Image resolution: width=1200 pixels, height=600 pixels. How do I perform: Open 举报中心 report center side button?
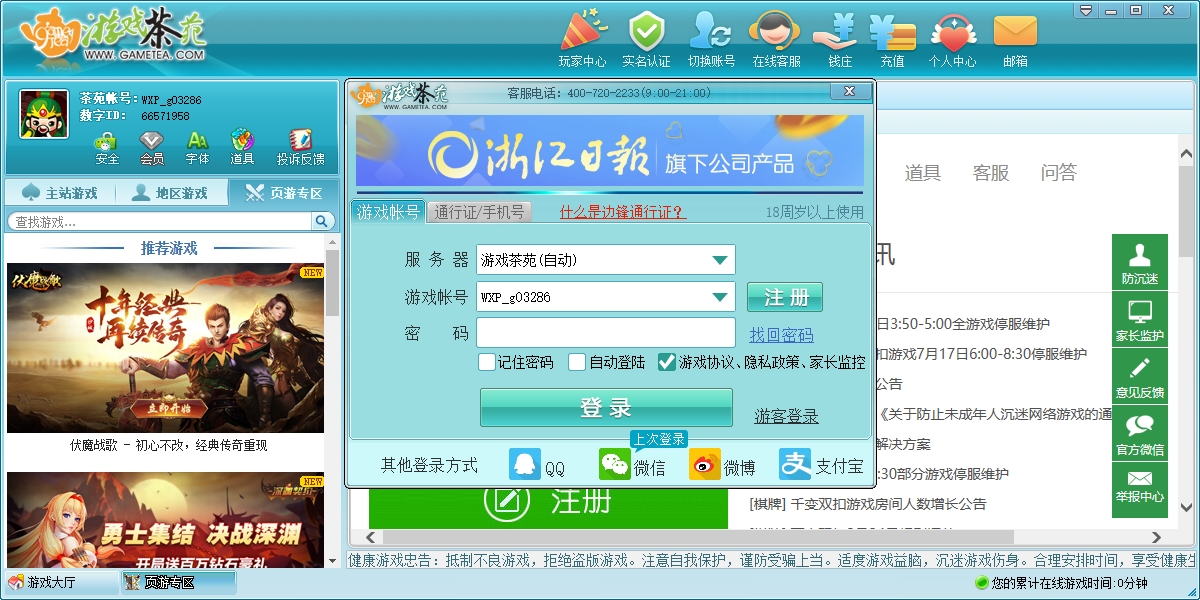pyautogui.click(x=1140, y=490)
